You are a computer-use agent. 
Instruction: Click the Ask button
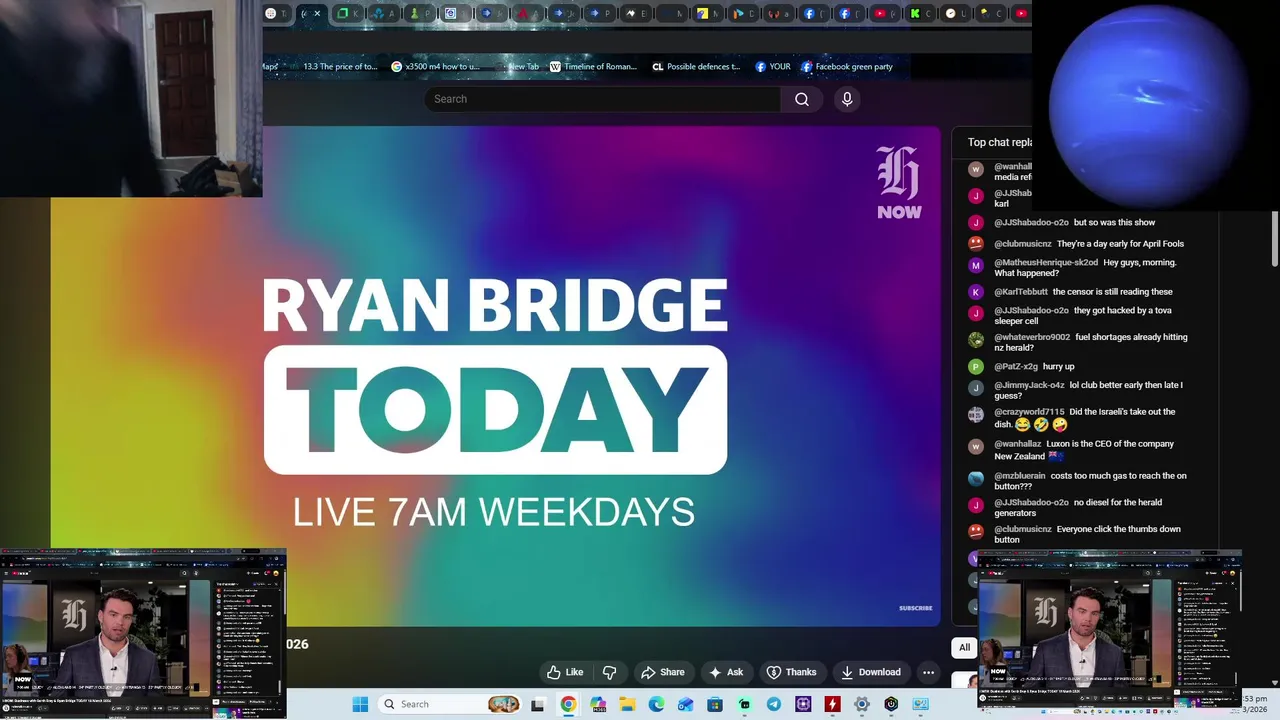tap(726, 672)
